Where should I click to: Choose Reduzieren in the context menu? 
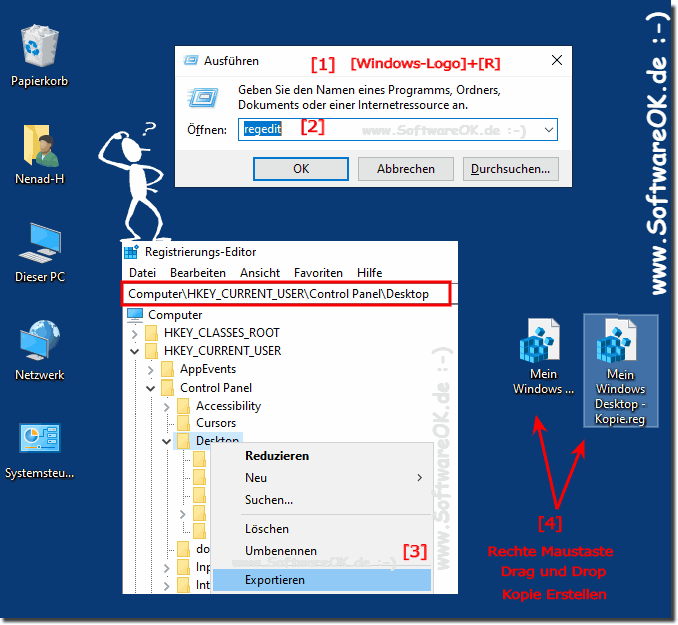click(x=323, y=456)
